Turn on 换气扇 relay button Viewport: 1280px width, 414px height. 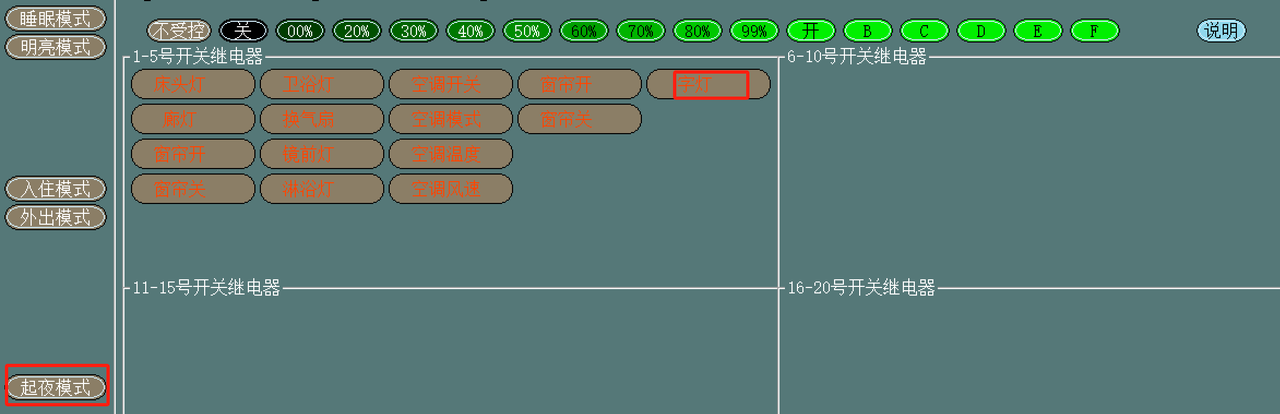click(322, 119)
